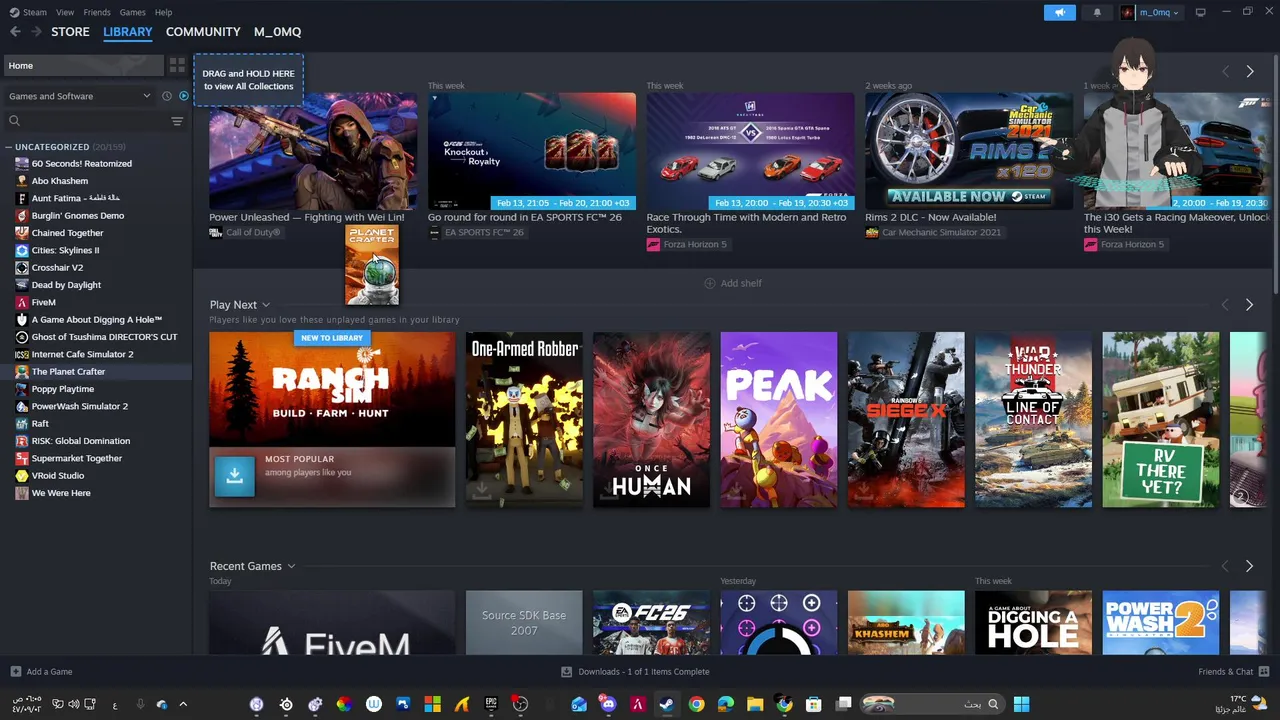This screenshot has width=1280, height=720.
Task: Open the Help menu
Action: [164, 12]
